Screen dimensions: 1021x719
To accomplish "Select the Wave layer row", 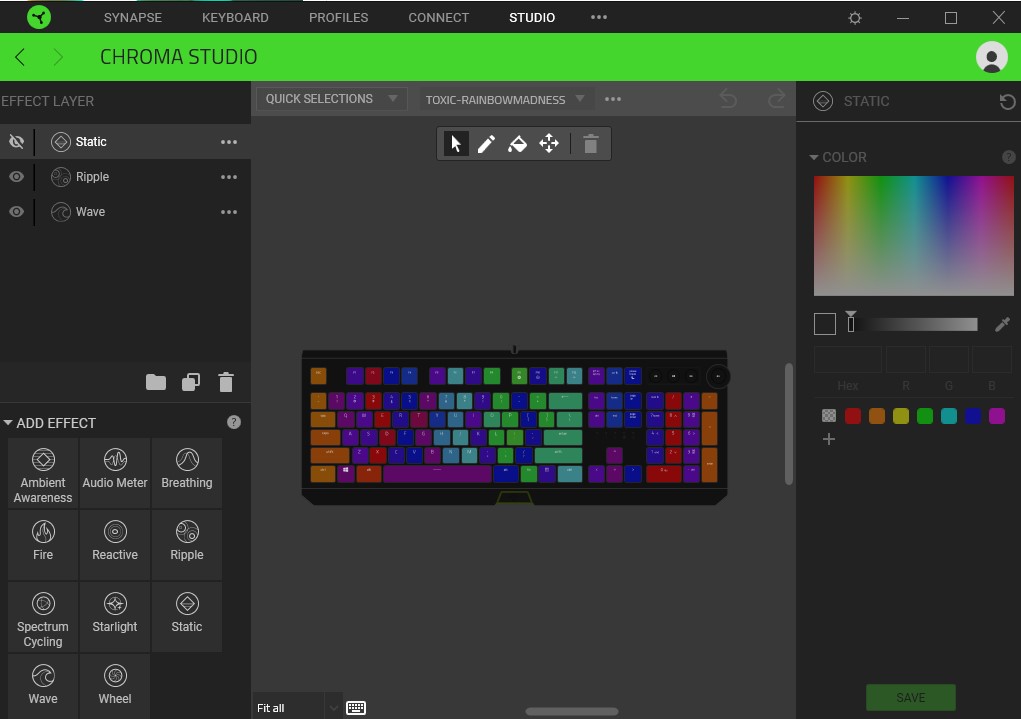I will 126,212.
